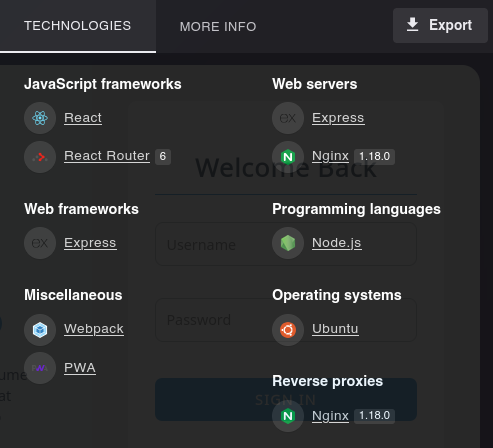Click the Reverse proxies heading
The height and width of the screenshot is (448, 493).
tap(327, 381)
